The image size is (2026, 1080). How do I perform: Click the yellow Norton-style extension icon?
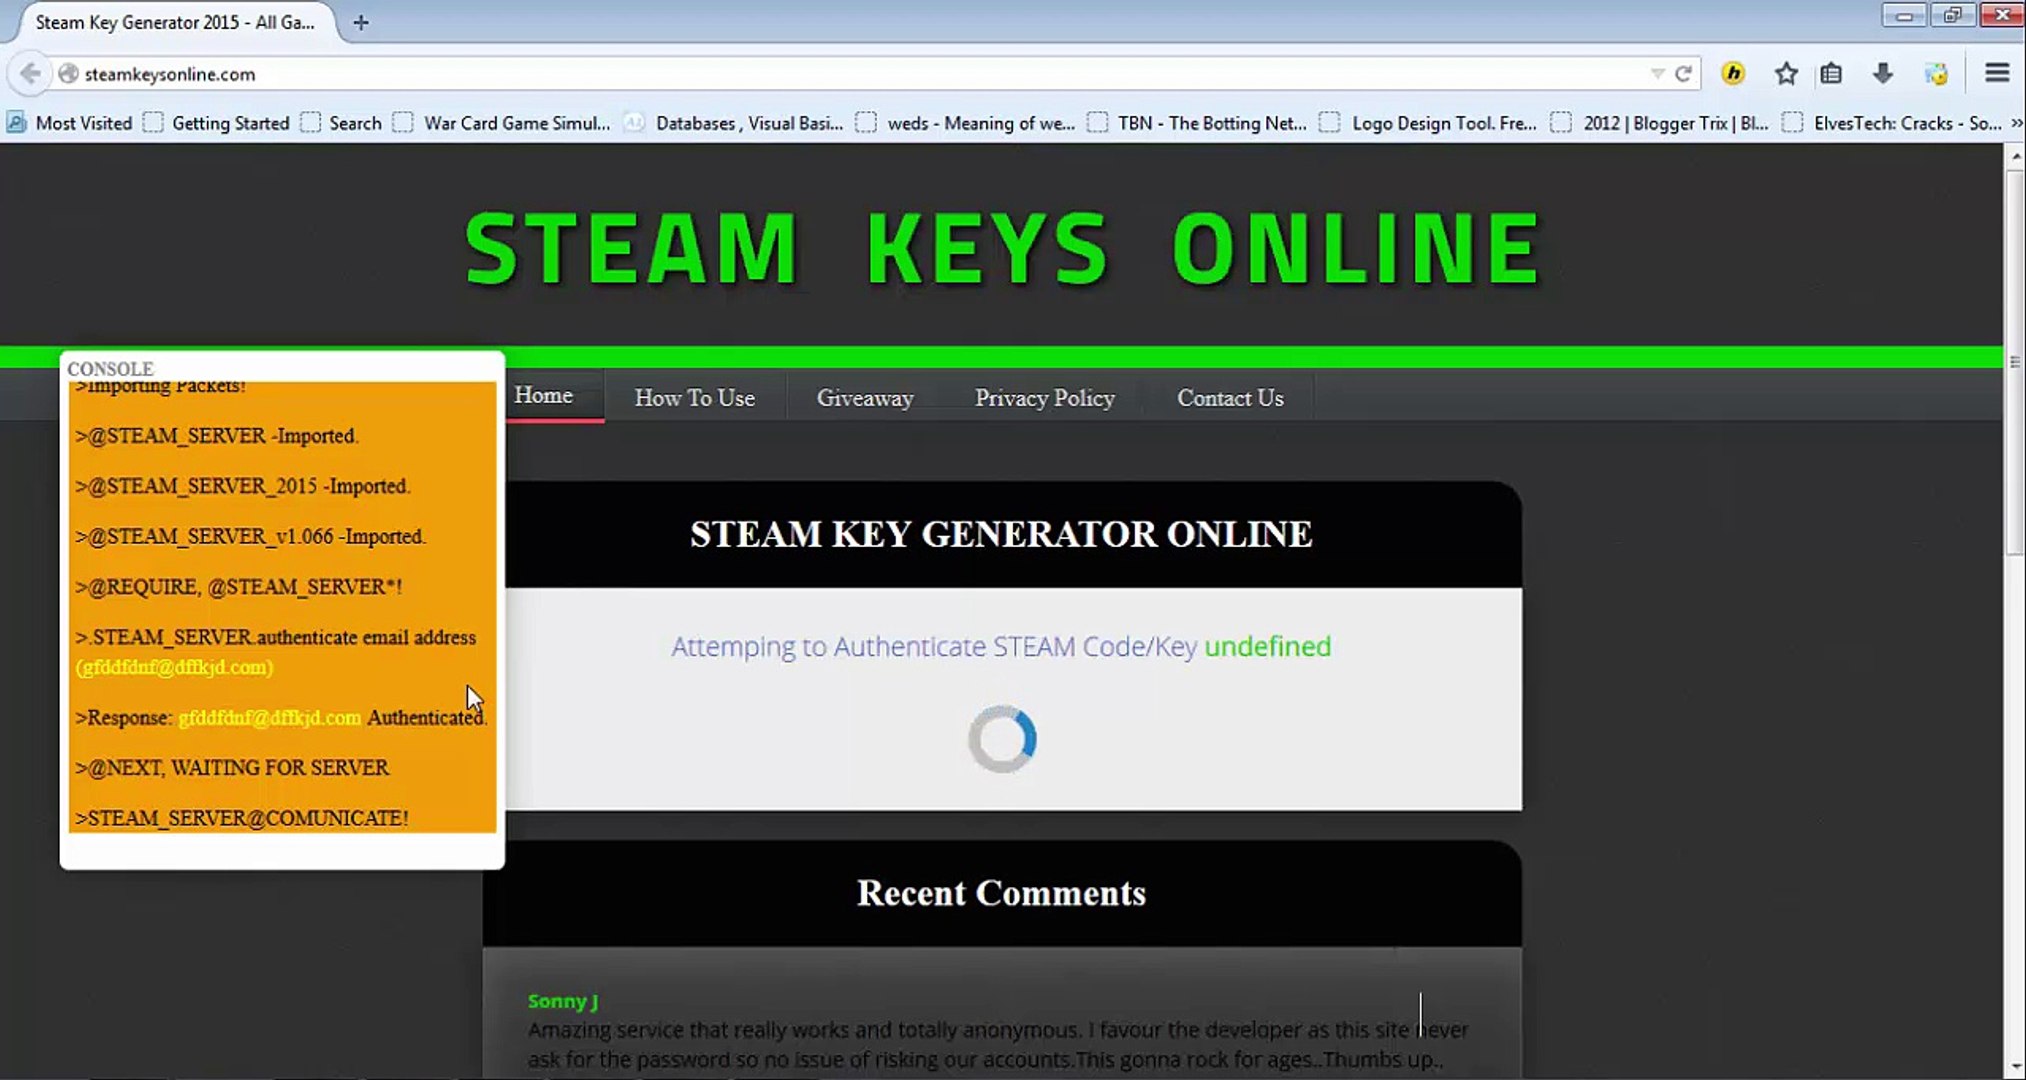[1733, 73]
